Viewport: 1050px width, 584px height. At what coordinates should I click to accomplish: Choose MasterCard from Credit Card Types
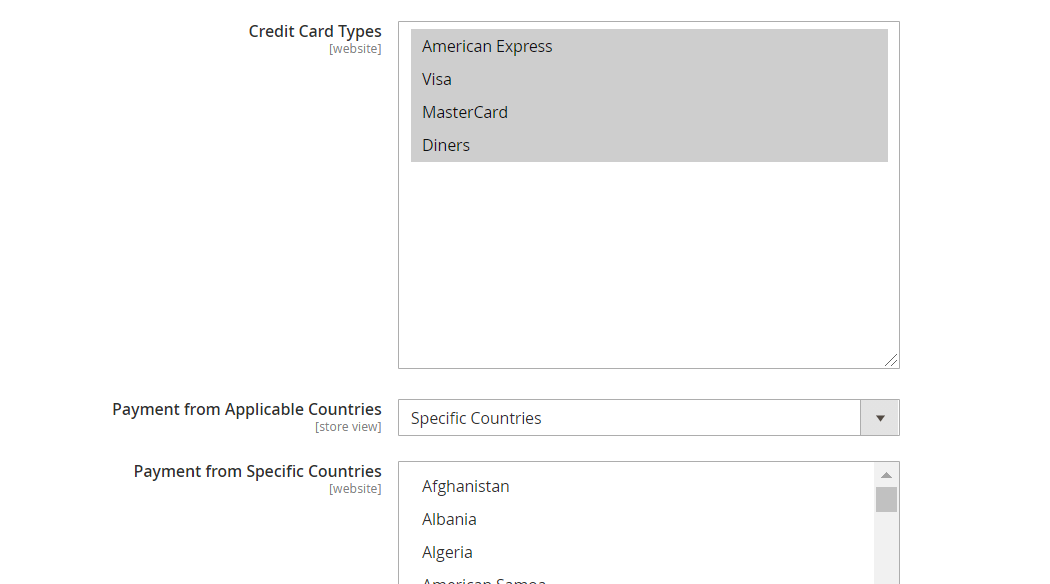point(465,112)
